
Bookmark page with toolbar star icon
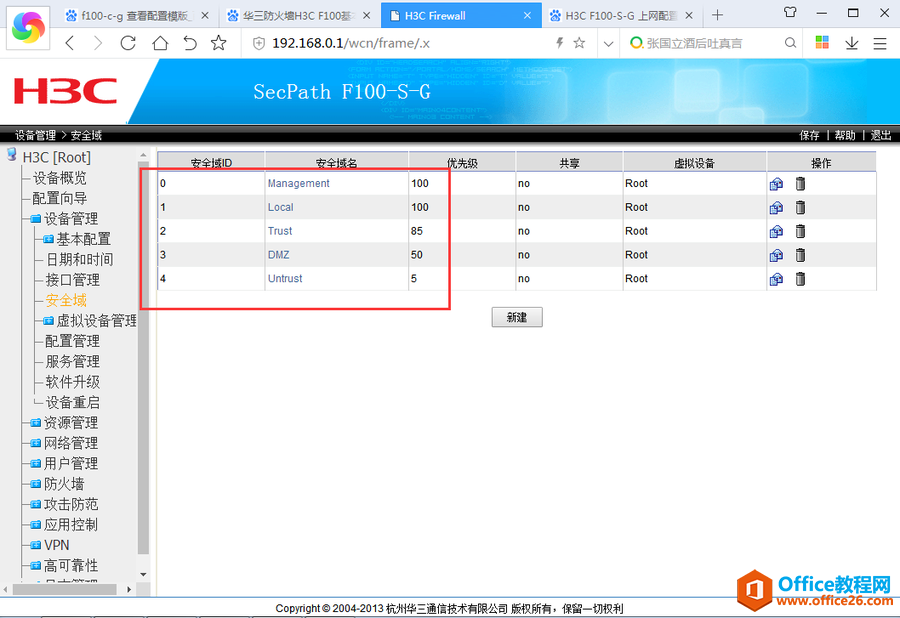coord(219,43)
